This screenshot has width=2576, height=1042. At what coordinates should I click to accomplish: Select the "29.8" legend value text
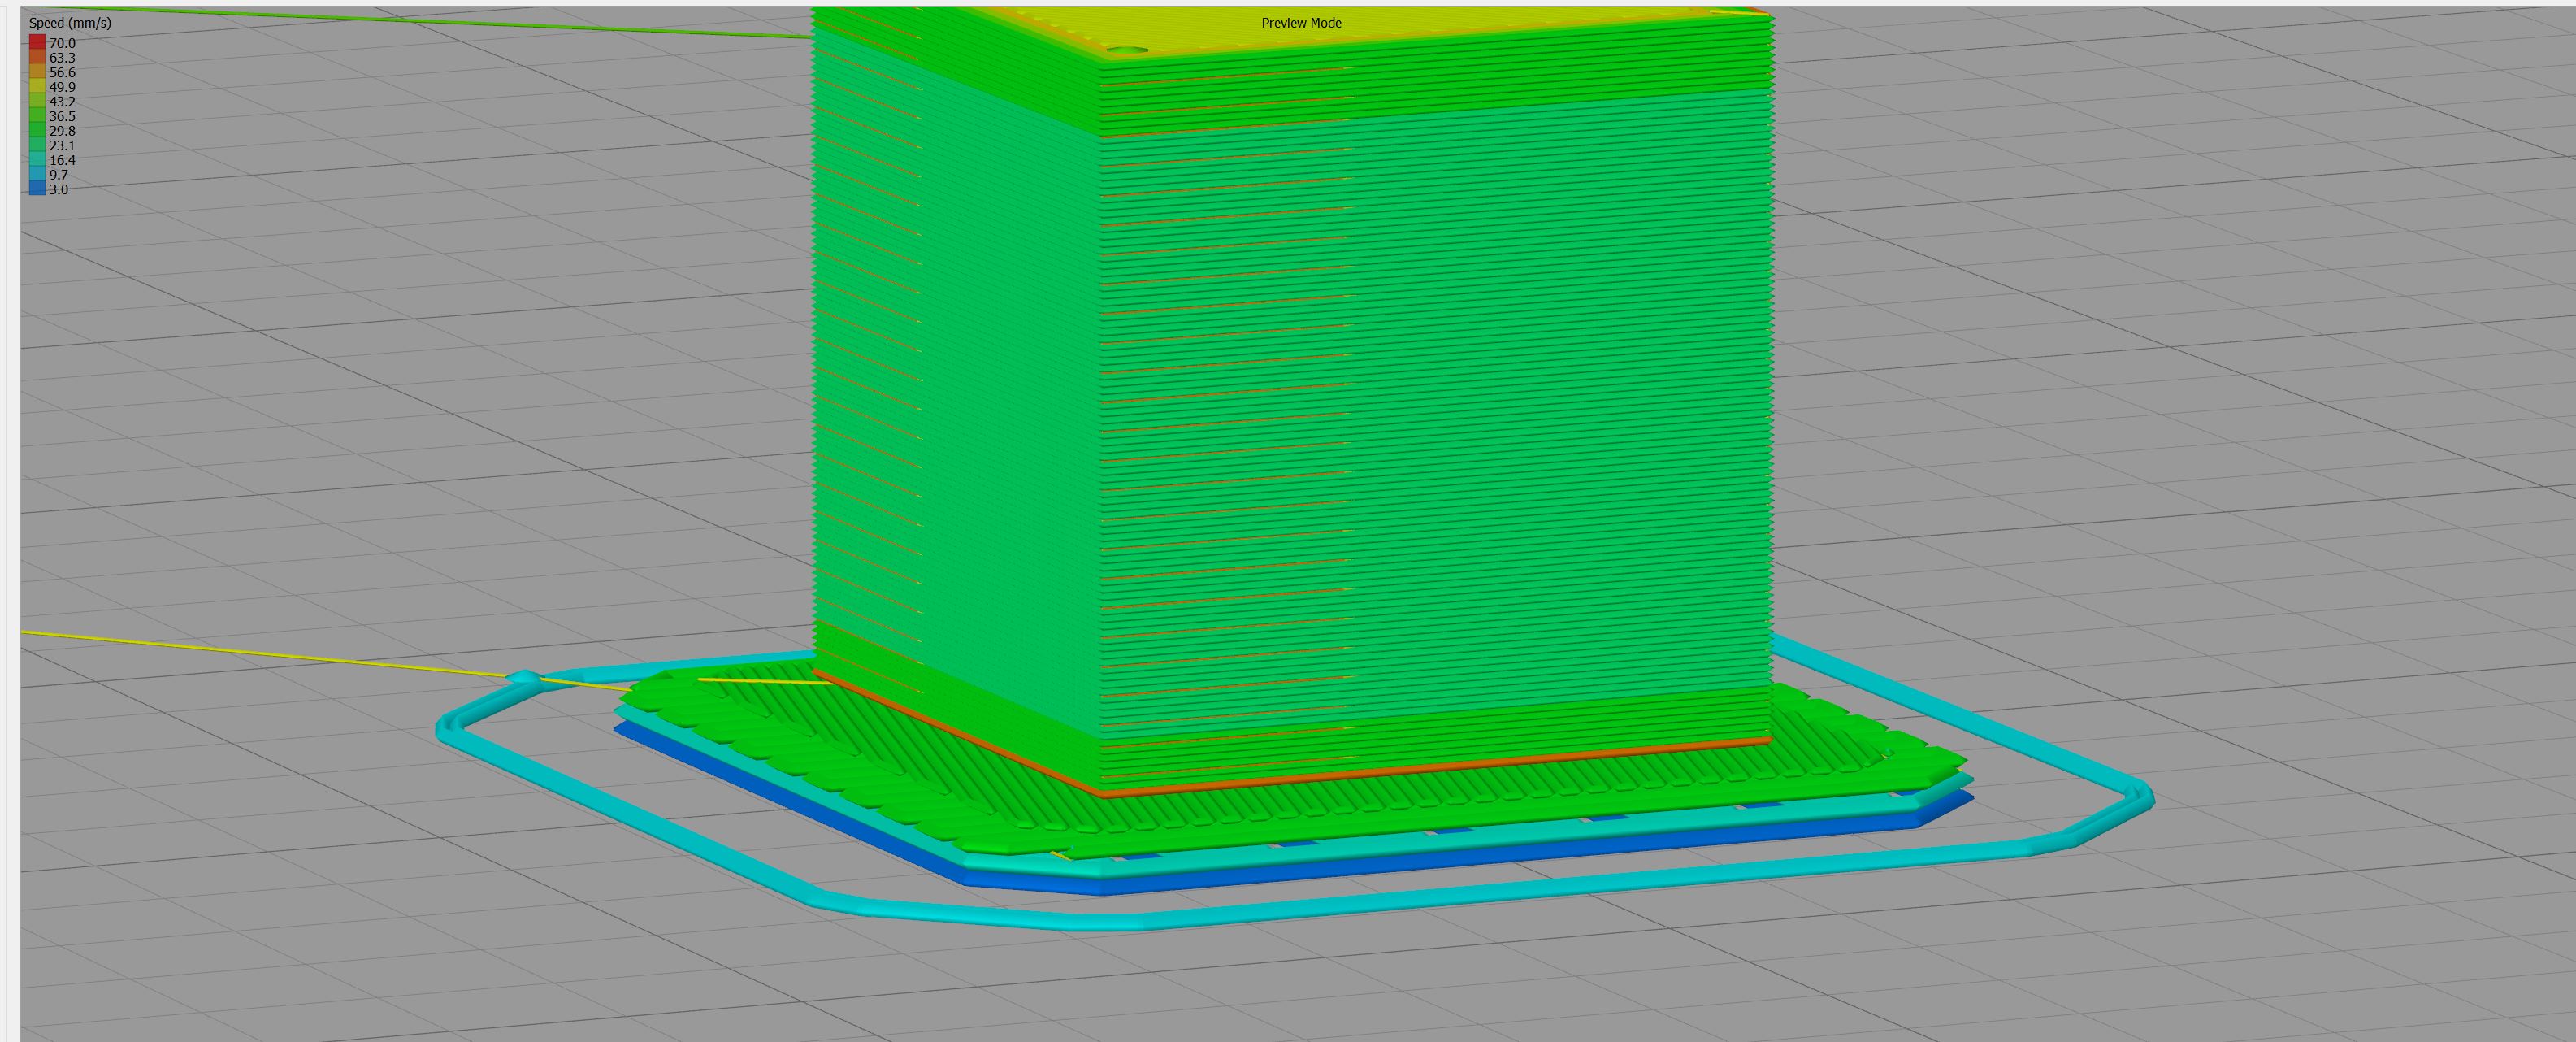coord(62,131)
